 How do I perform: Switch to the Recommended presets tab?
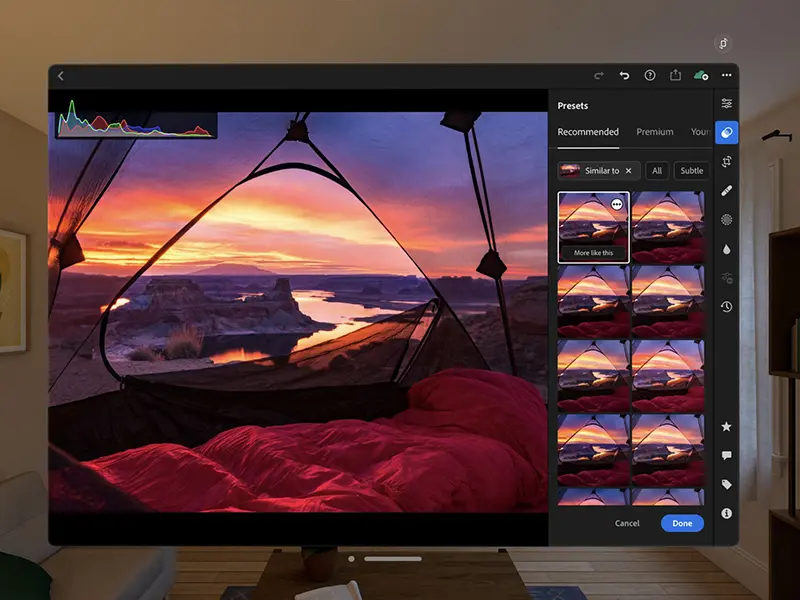pos(588,132)
